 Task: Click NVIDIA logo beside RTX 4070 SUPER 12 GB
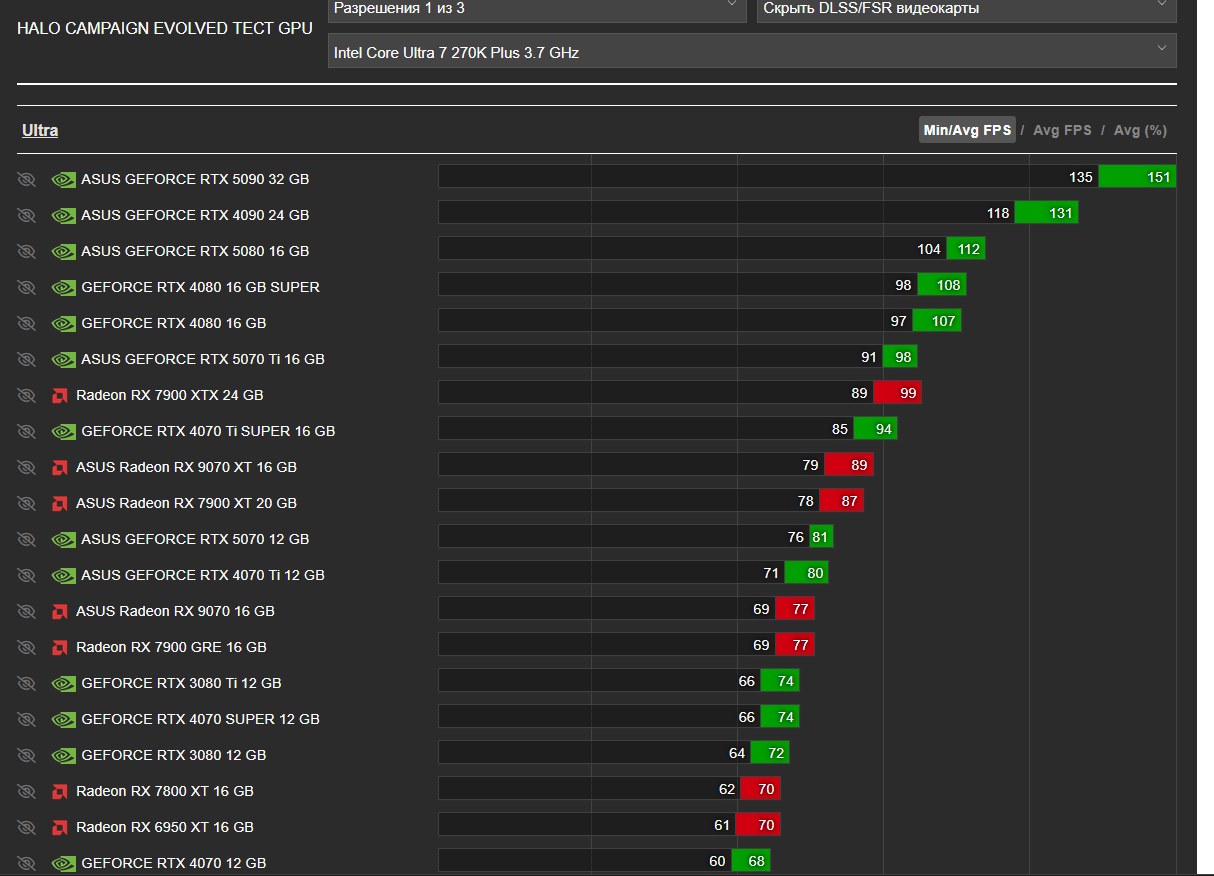pyautogui.click(x=63, y=720)
